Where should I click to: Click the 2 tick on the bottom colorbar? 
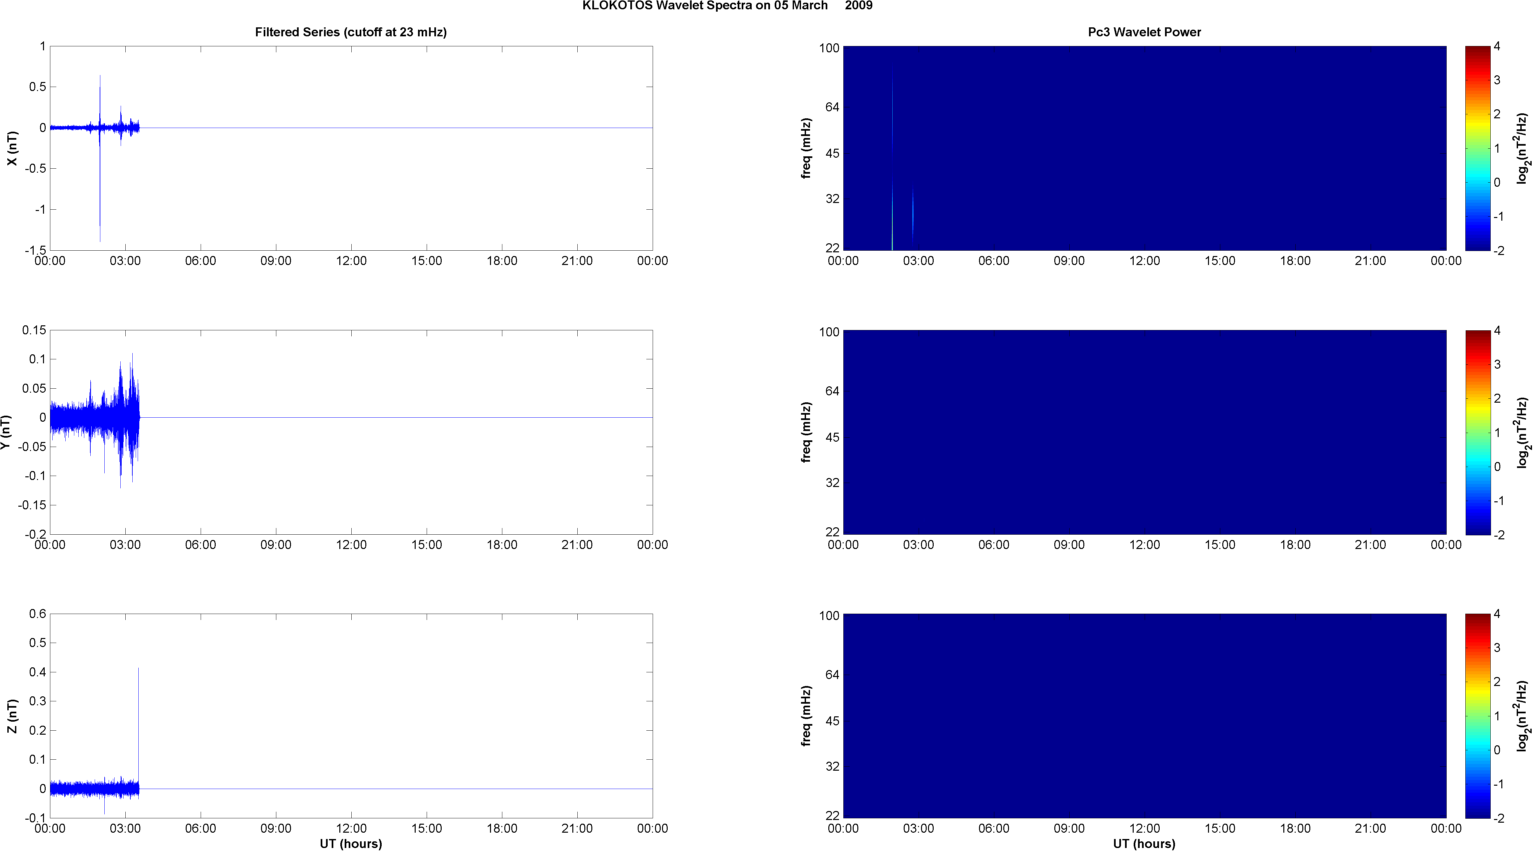pos(1497,682)
